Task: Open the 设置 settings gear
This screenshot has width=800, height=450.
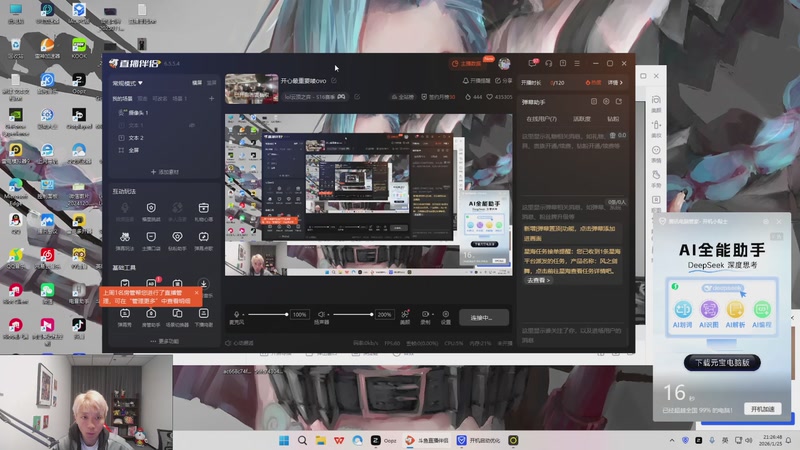Action: click(445, 316)
